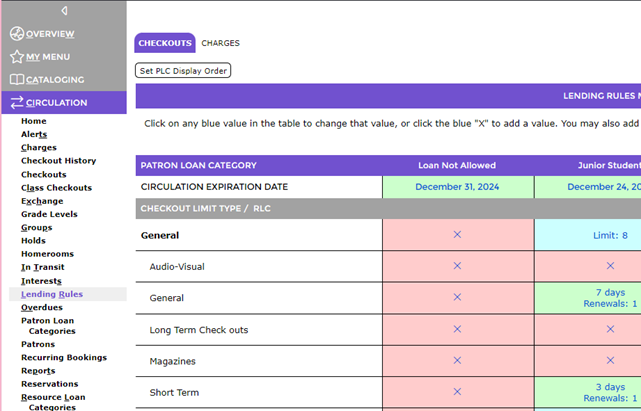Open Grade Levels
This screenshot has height=411, width=641.
pos(49,214)
